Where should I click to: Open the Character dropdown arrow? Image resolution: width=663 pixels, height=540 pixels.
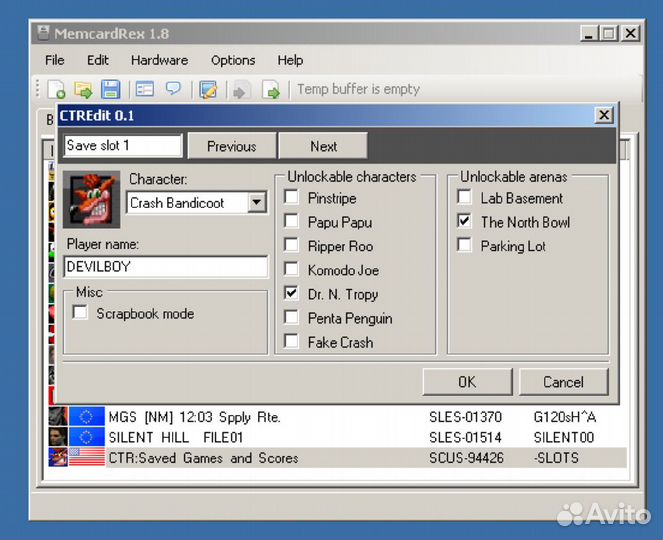pyautogui.click(x=257, y=203)
